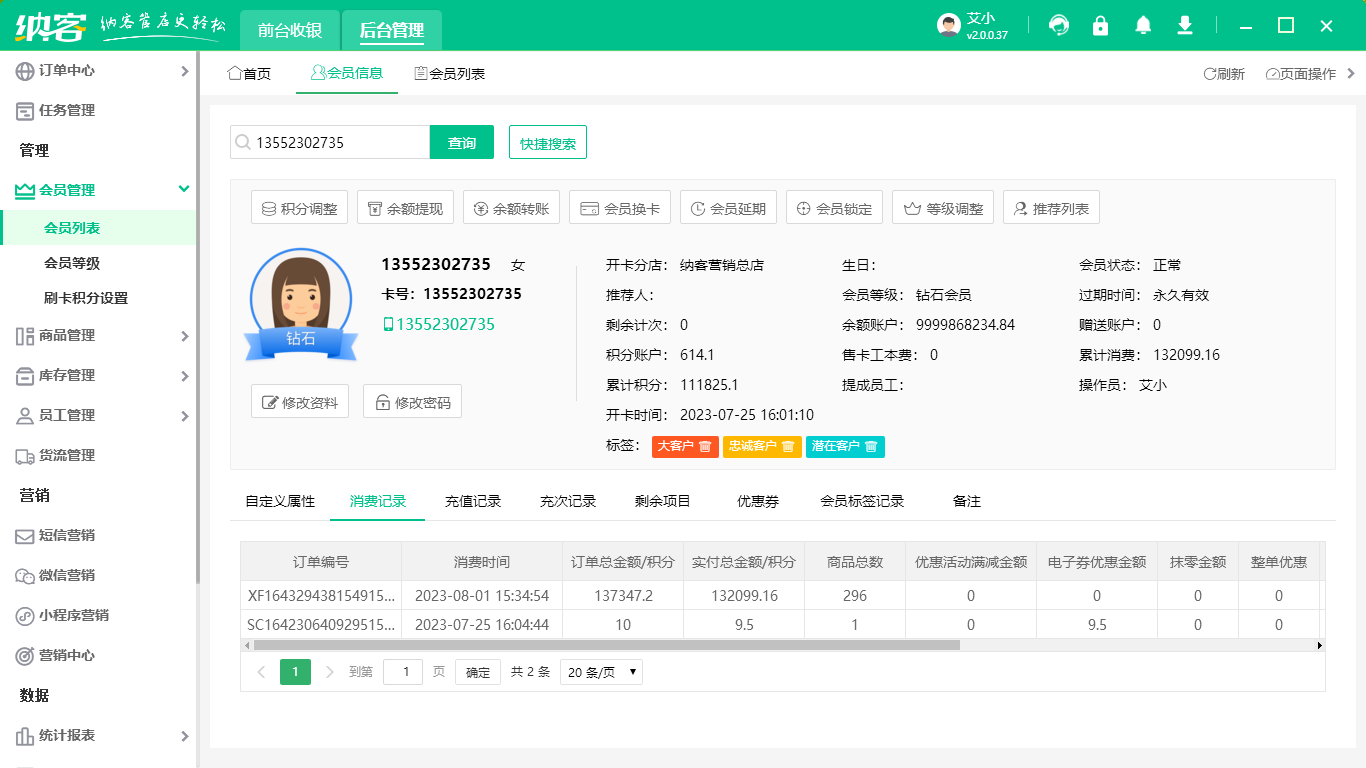Open the 20条/页 page size dropdown

click(x=600, y=671)
